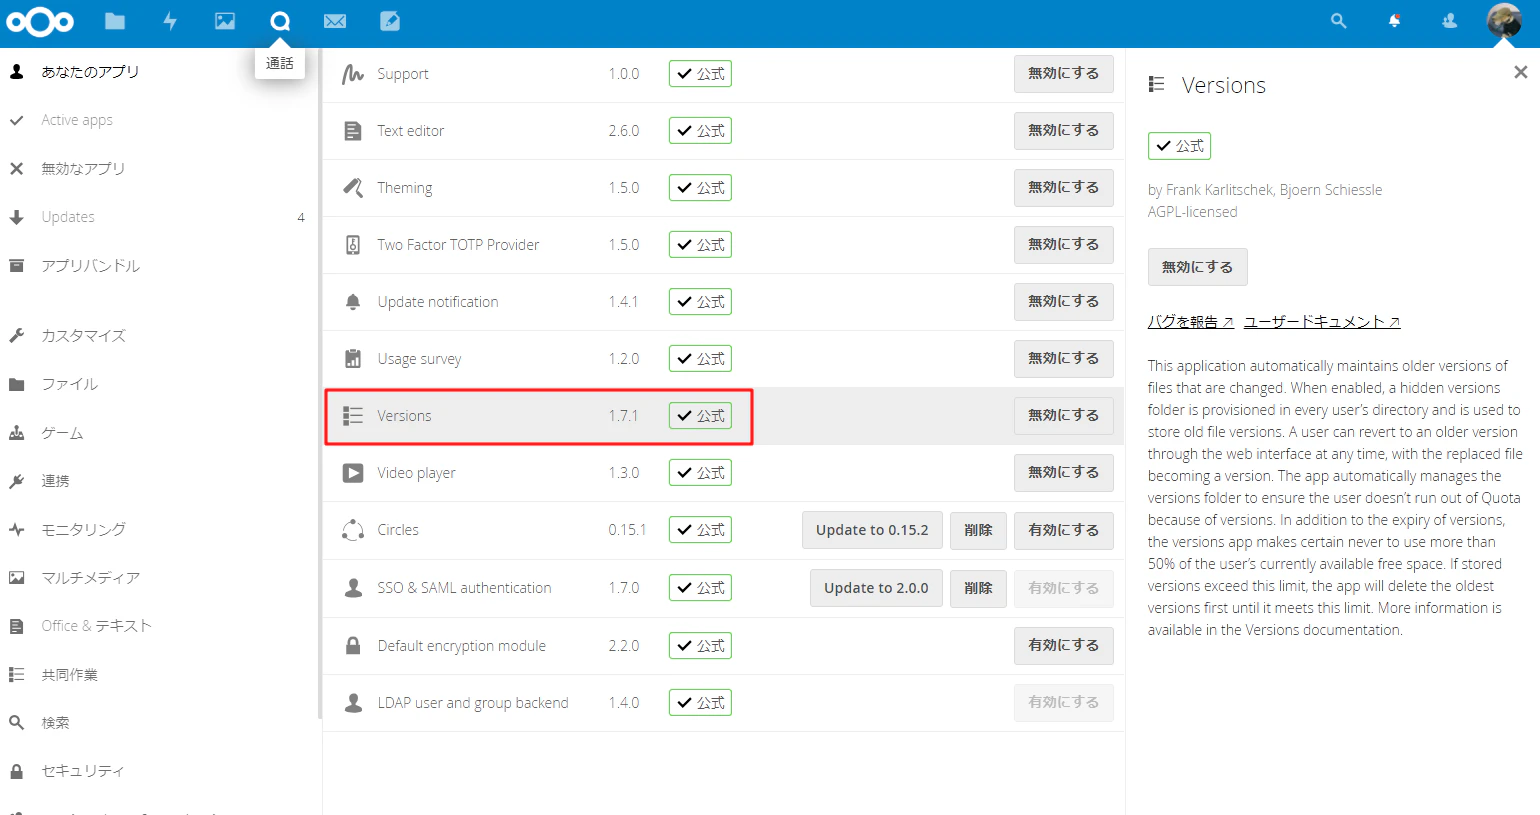Open the Activity lightning icon
Viewport: 1540px width, 815px height.
tap(170, 21)
